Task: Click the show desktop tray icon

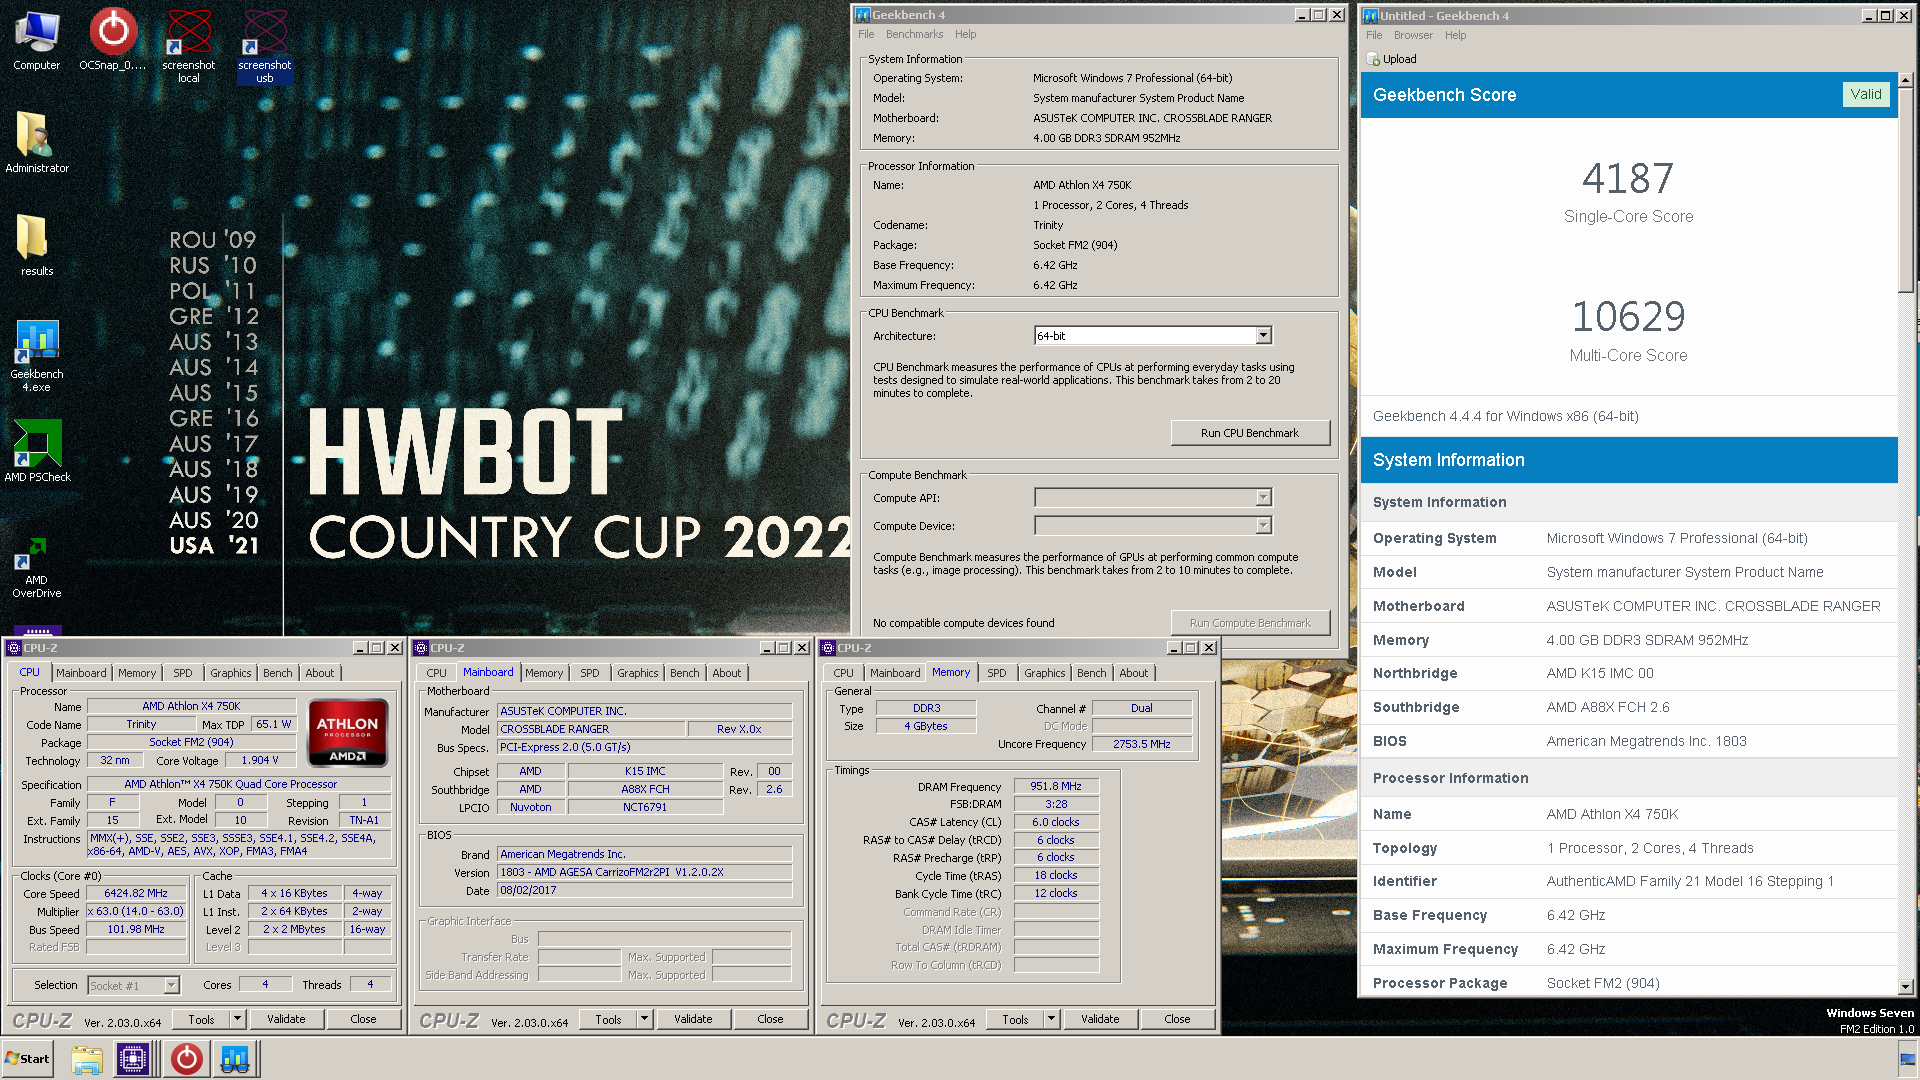Action: pos(1908,1059)
